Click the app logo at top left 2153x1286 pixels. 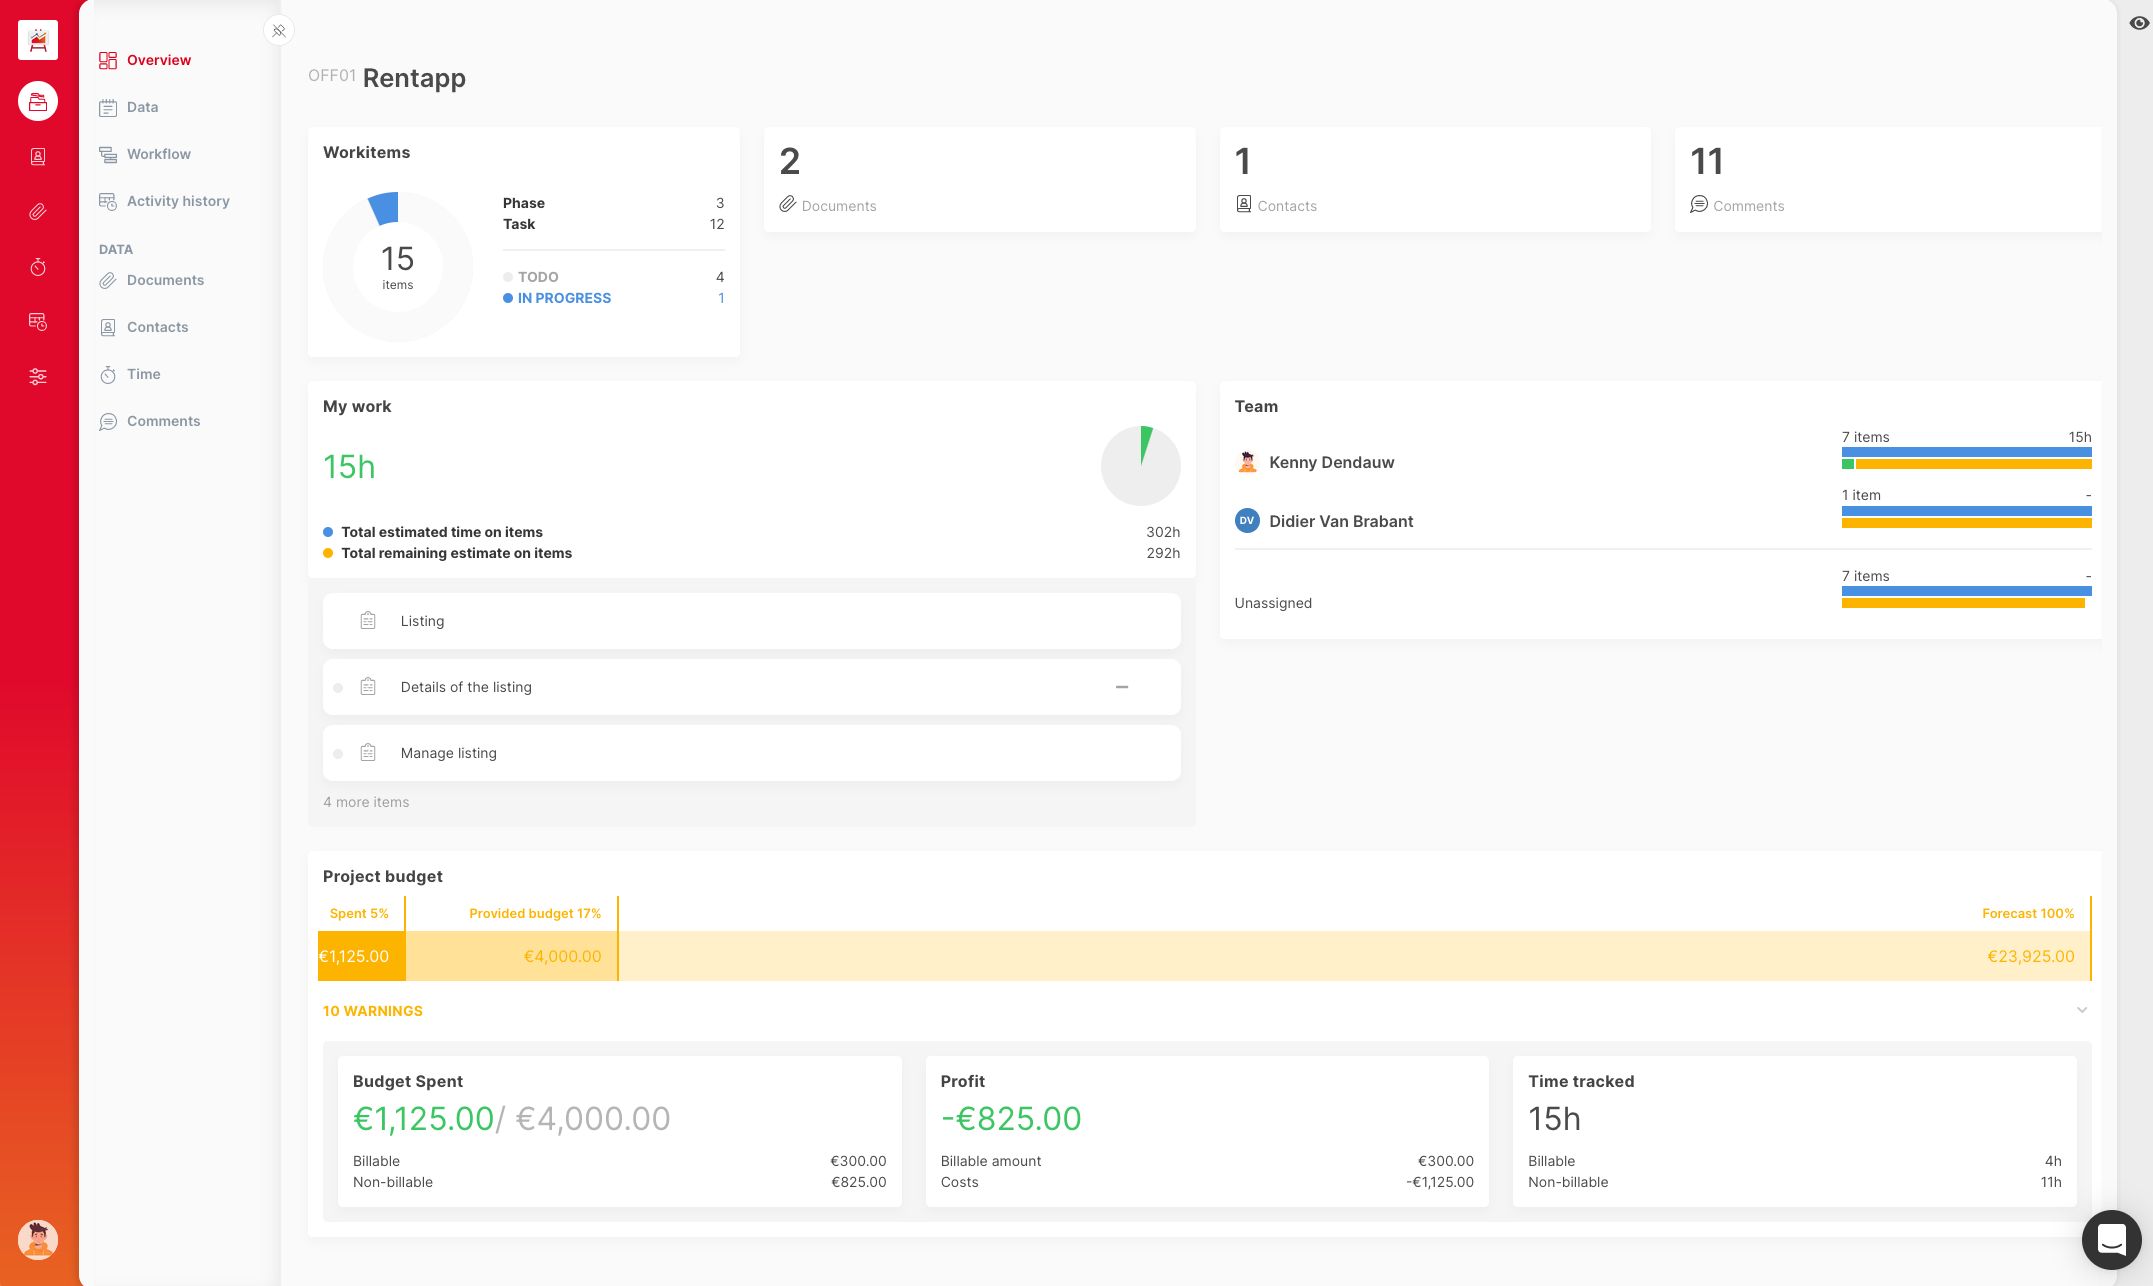pyautogui.click(x=38, y=41)
